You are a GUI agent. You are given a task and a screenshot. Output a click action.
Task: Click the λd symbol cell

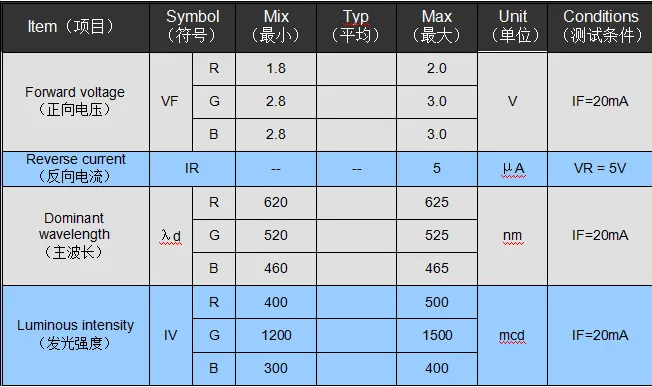[x=171, y=236]
